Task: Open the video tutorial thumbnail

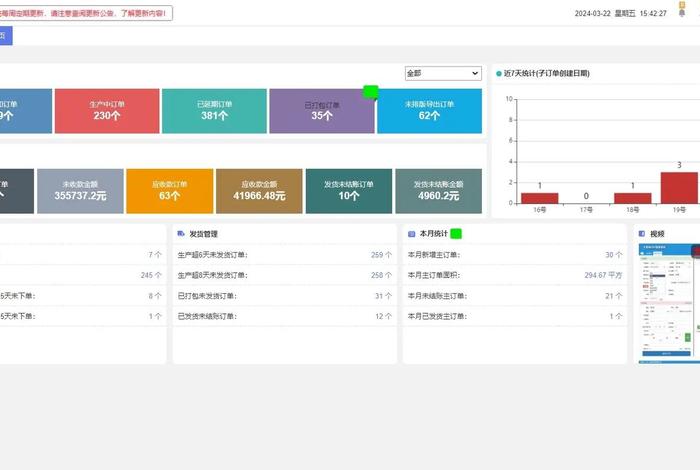Action: tap(669, 304)
